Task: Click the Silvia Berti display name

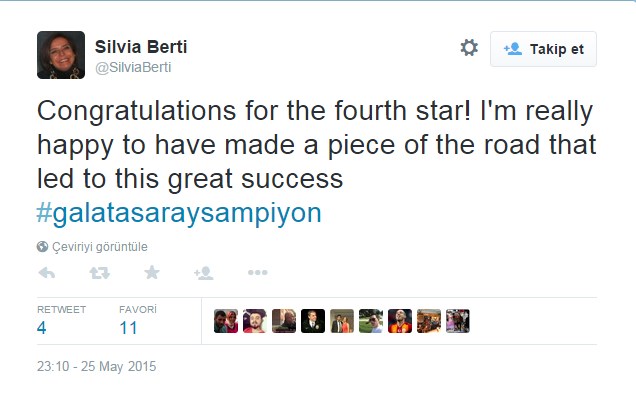Action: point(139,45)
